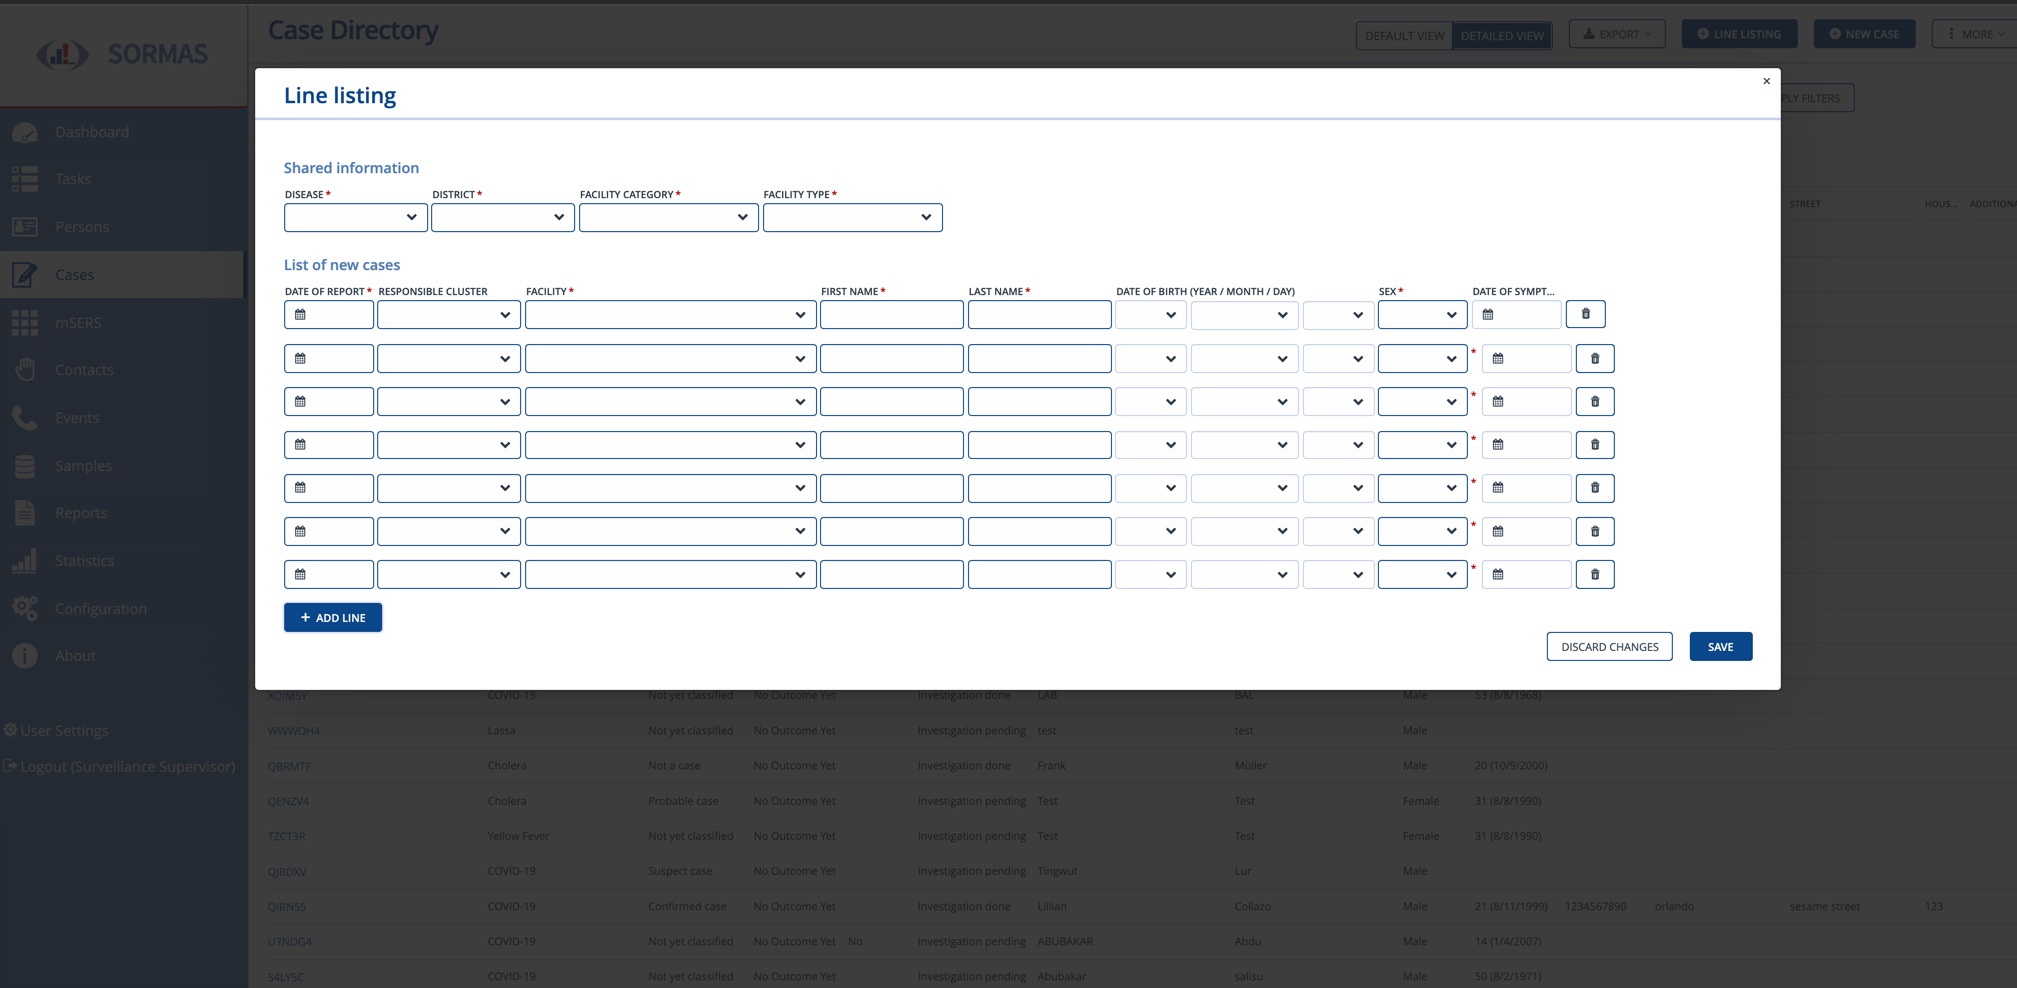Select the Reports sidebar icon
This screenshot has width=2017, height=988.
(25, 512)
